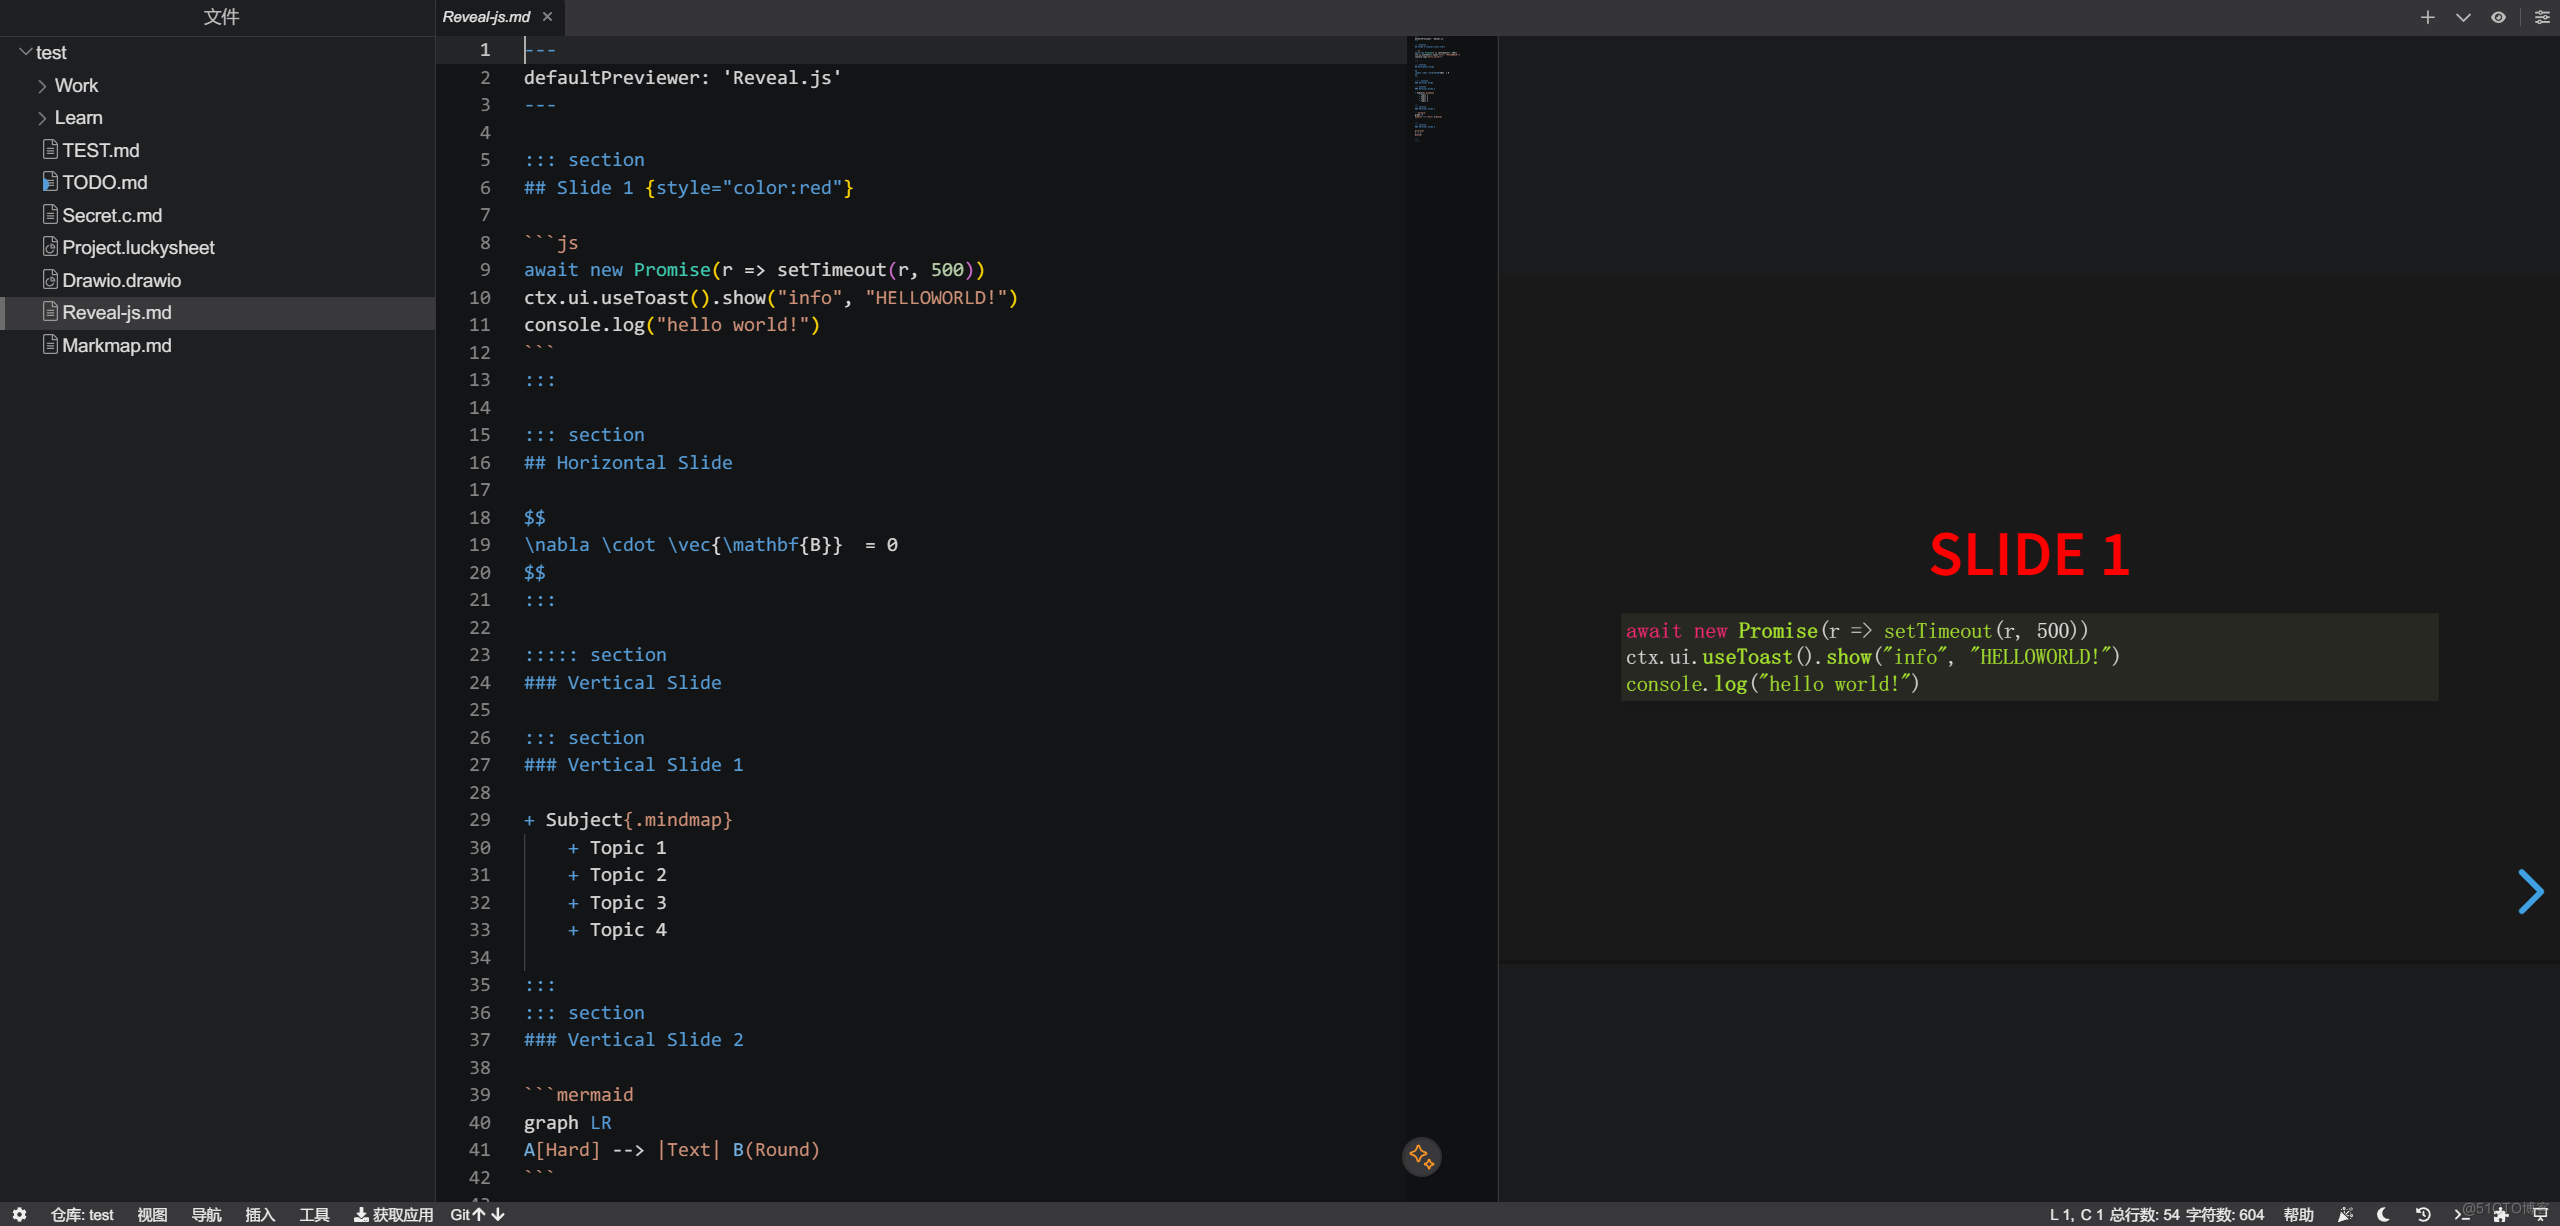Viewport: 2560px width, 1226px height.
Task: Click 'graph LR' line in editor
Action: coord(567,1122)
